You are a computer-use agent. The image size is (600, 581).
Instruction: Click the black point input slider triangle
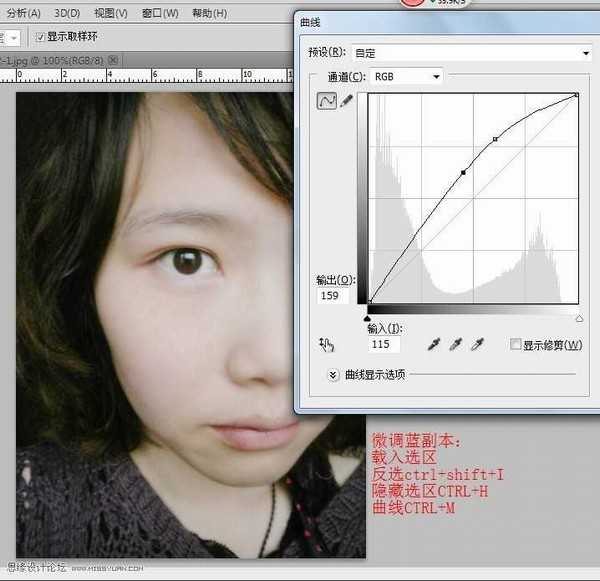pyautogui.click(x=369, y=316)
